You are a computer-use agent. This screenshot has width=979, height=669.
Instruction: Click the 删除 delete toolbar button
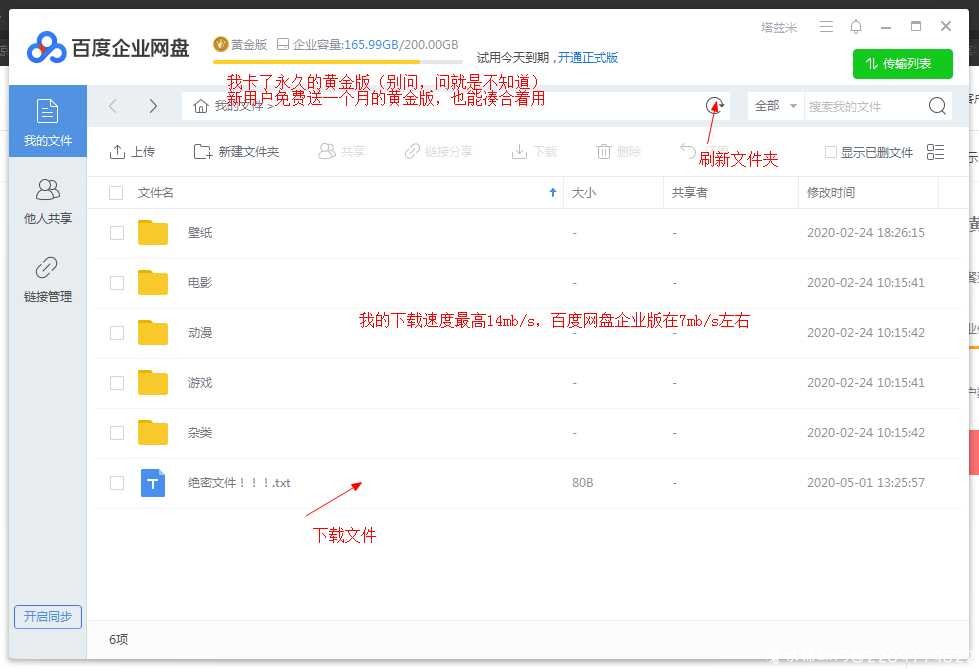pos(618,151)
